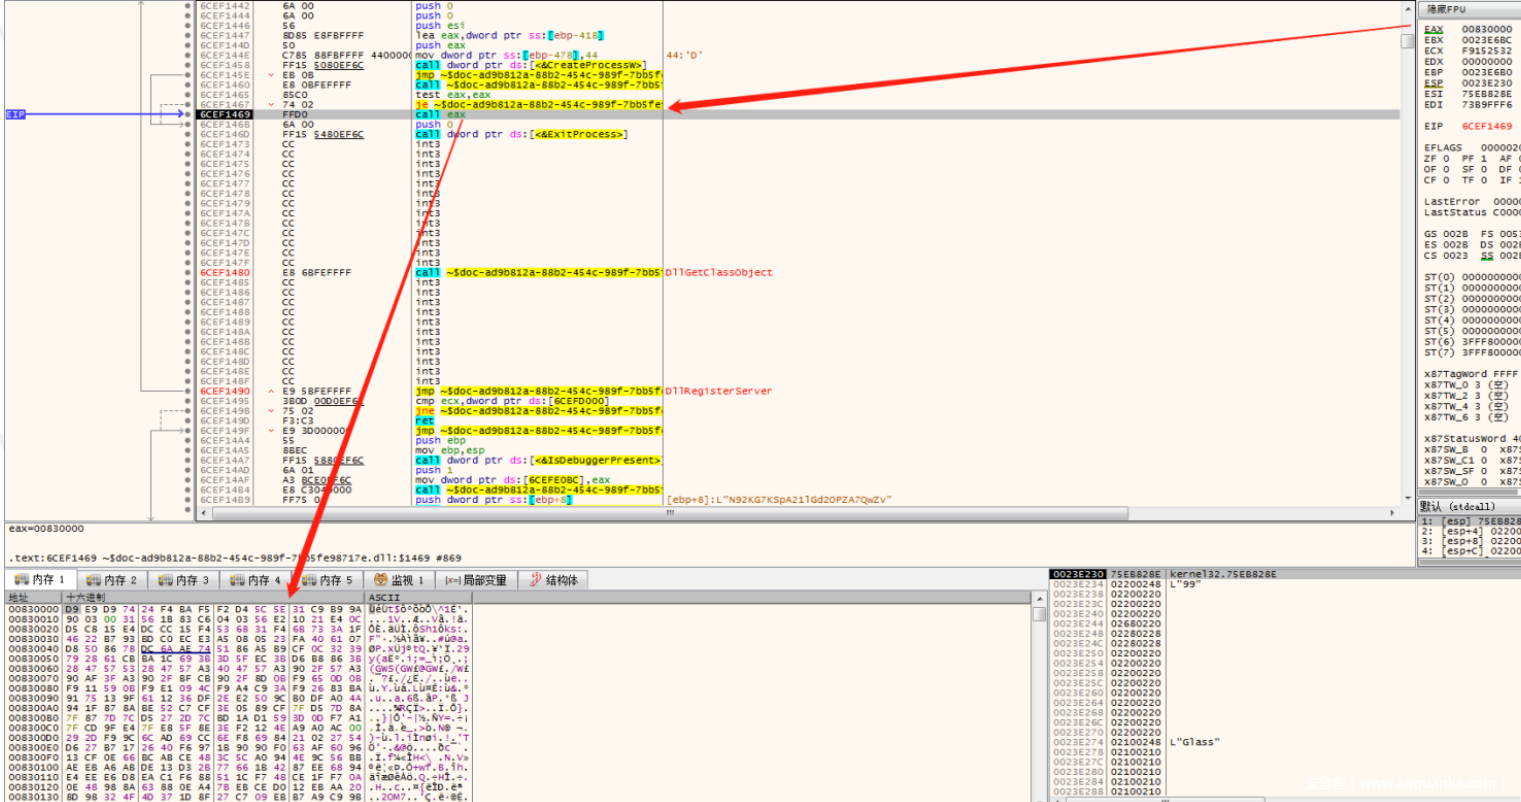Select the call ExitProcess instruction line
1521x802 pixels.
pos(520,134)
